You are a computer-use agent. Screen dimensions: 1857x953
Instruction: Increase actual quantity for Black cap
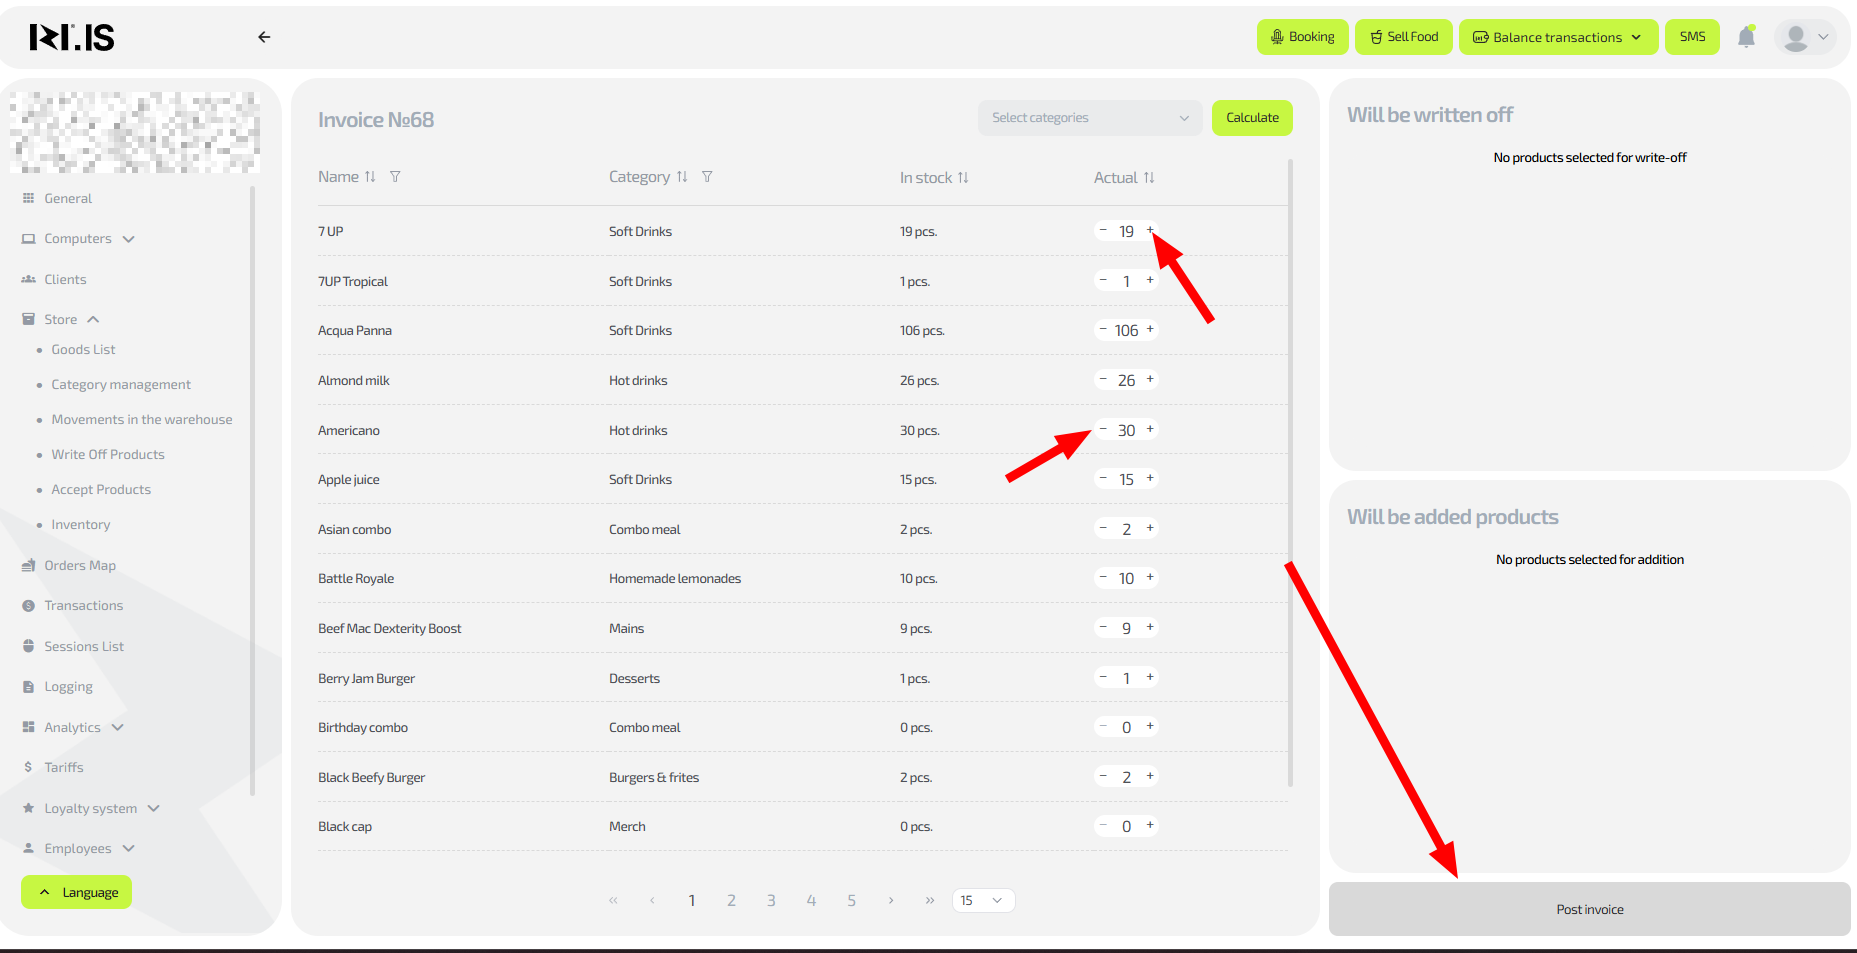pyautogui.click(x=1150, y=825)
